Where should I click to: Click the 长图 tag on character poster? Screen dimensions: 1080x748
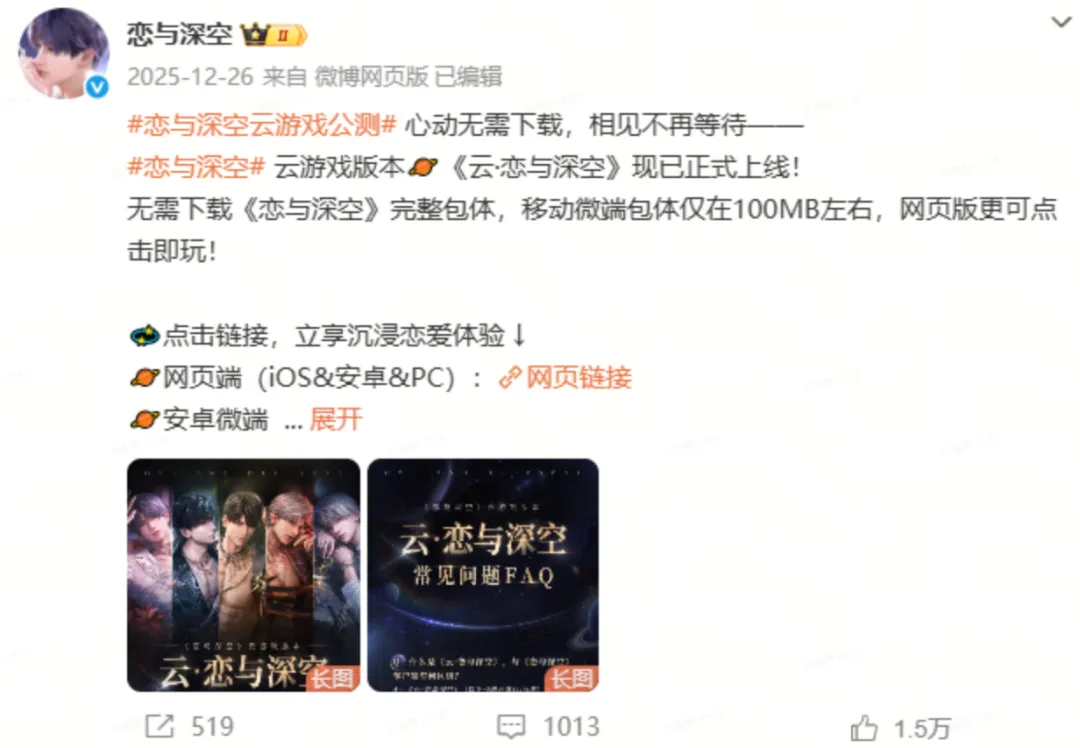(x=333, y=679)
